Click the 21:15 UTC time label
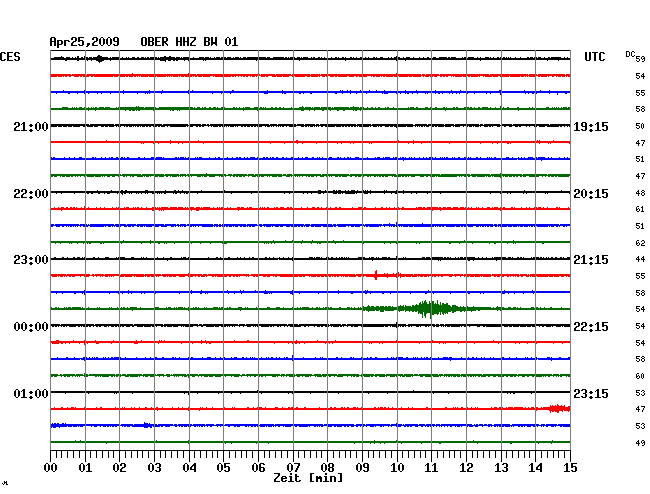Image resolution: width=650 pixels, height=494 pixels. 591,260
